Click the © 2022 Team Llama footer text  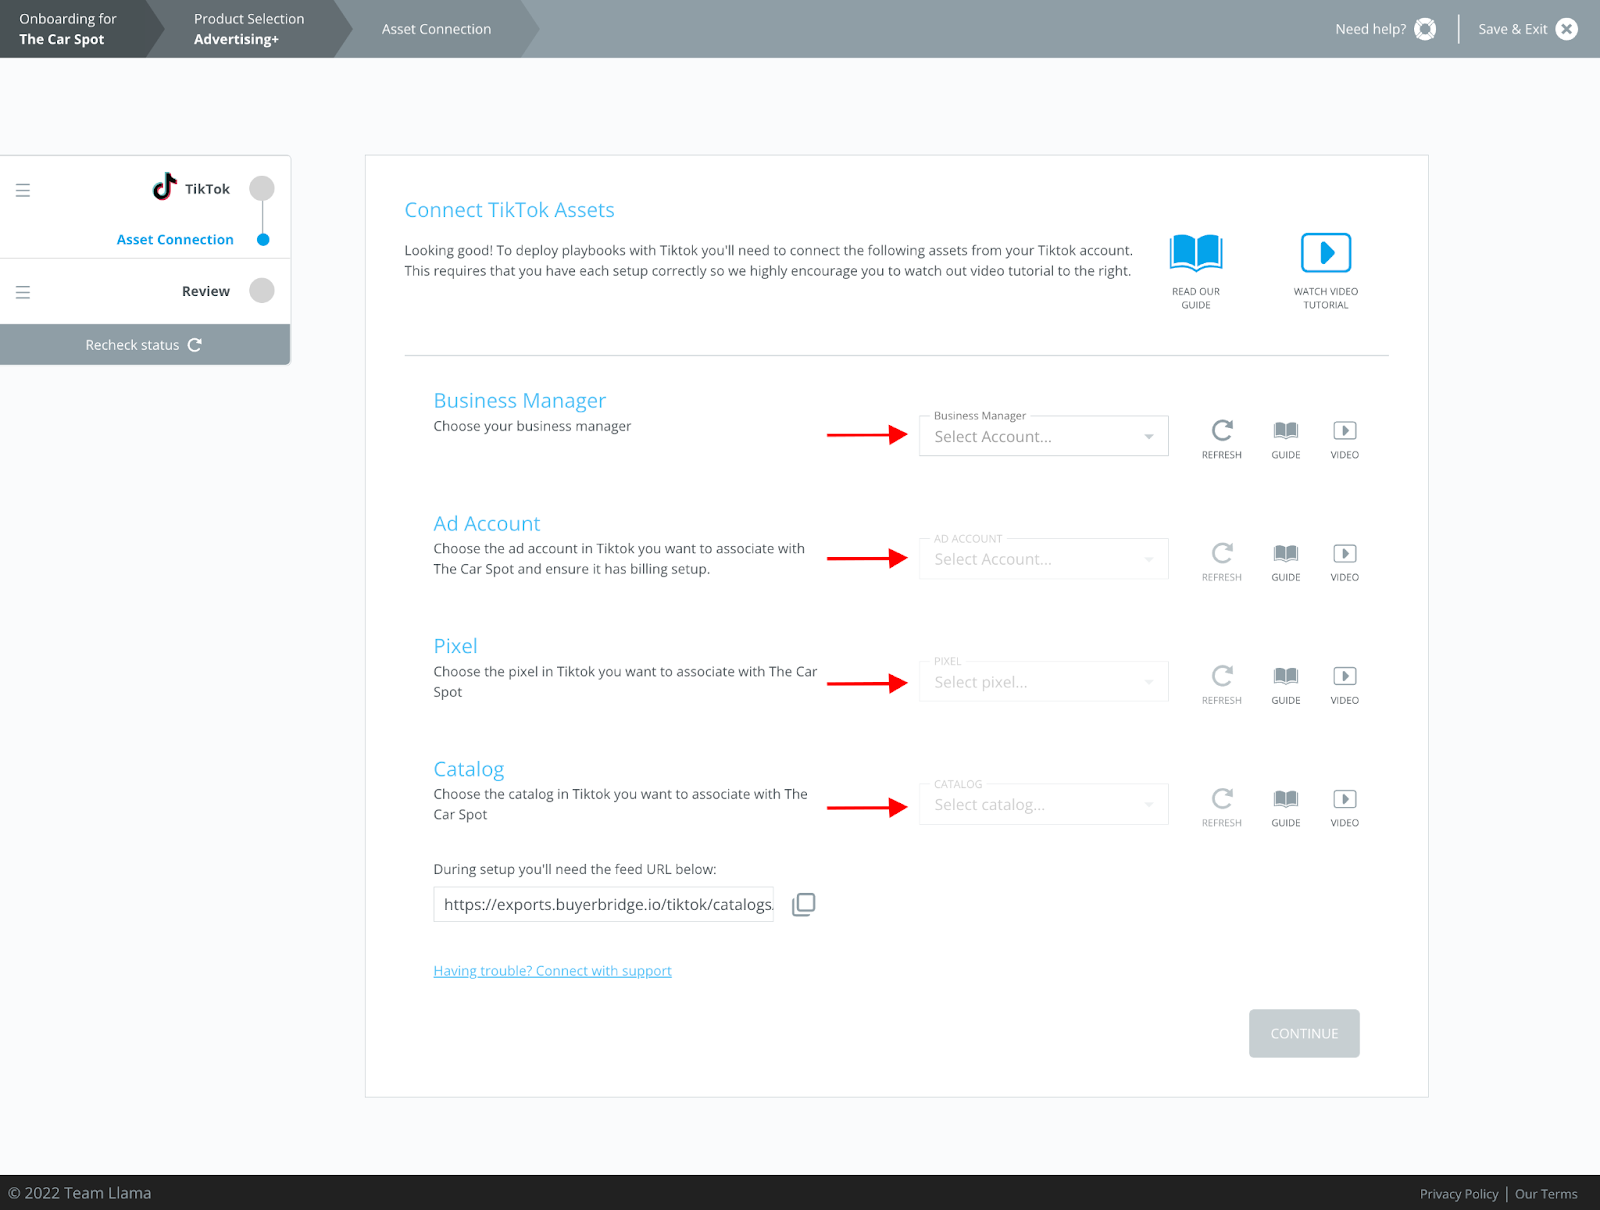pos(80,1193)
